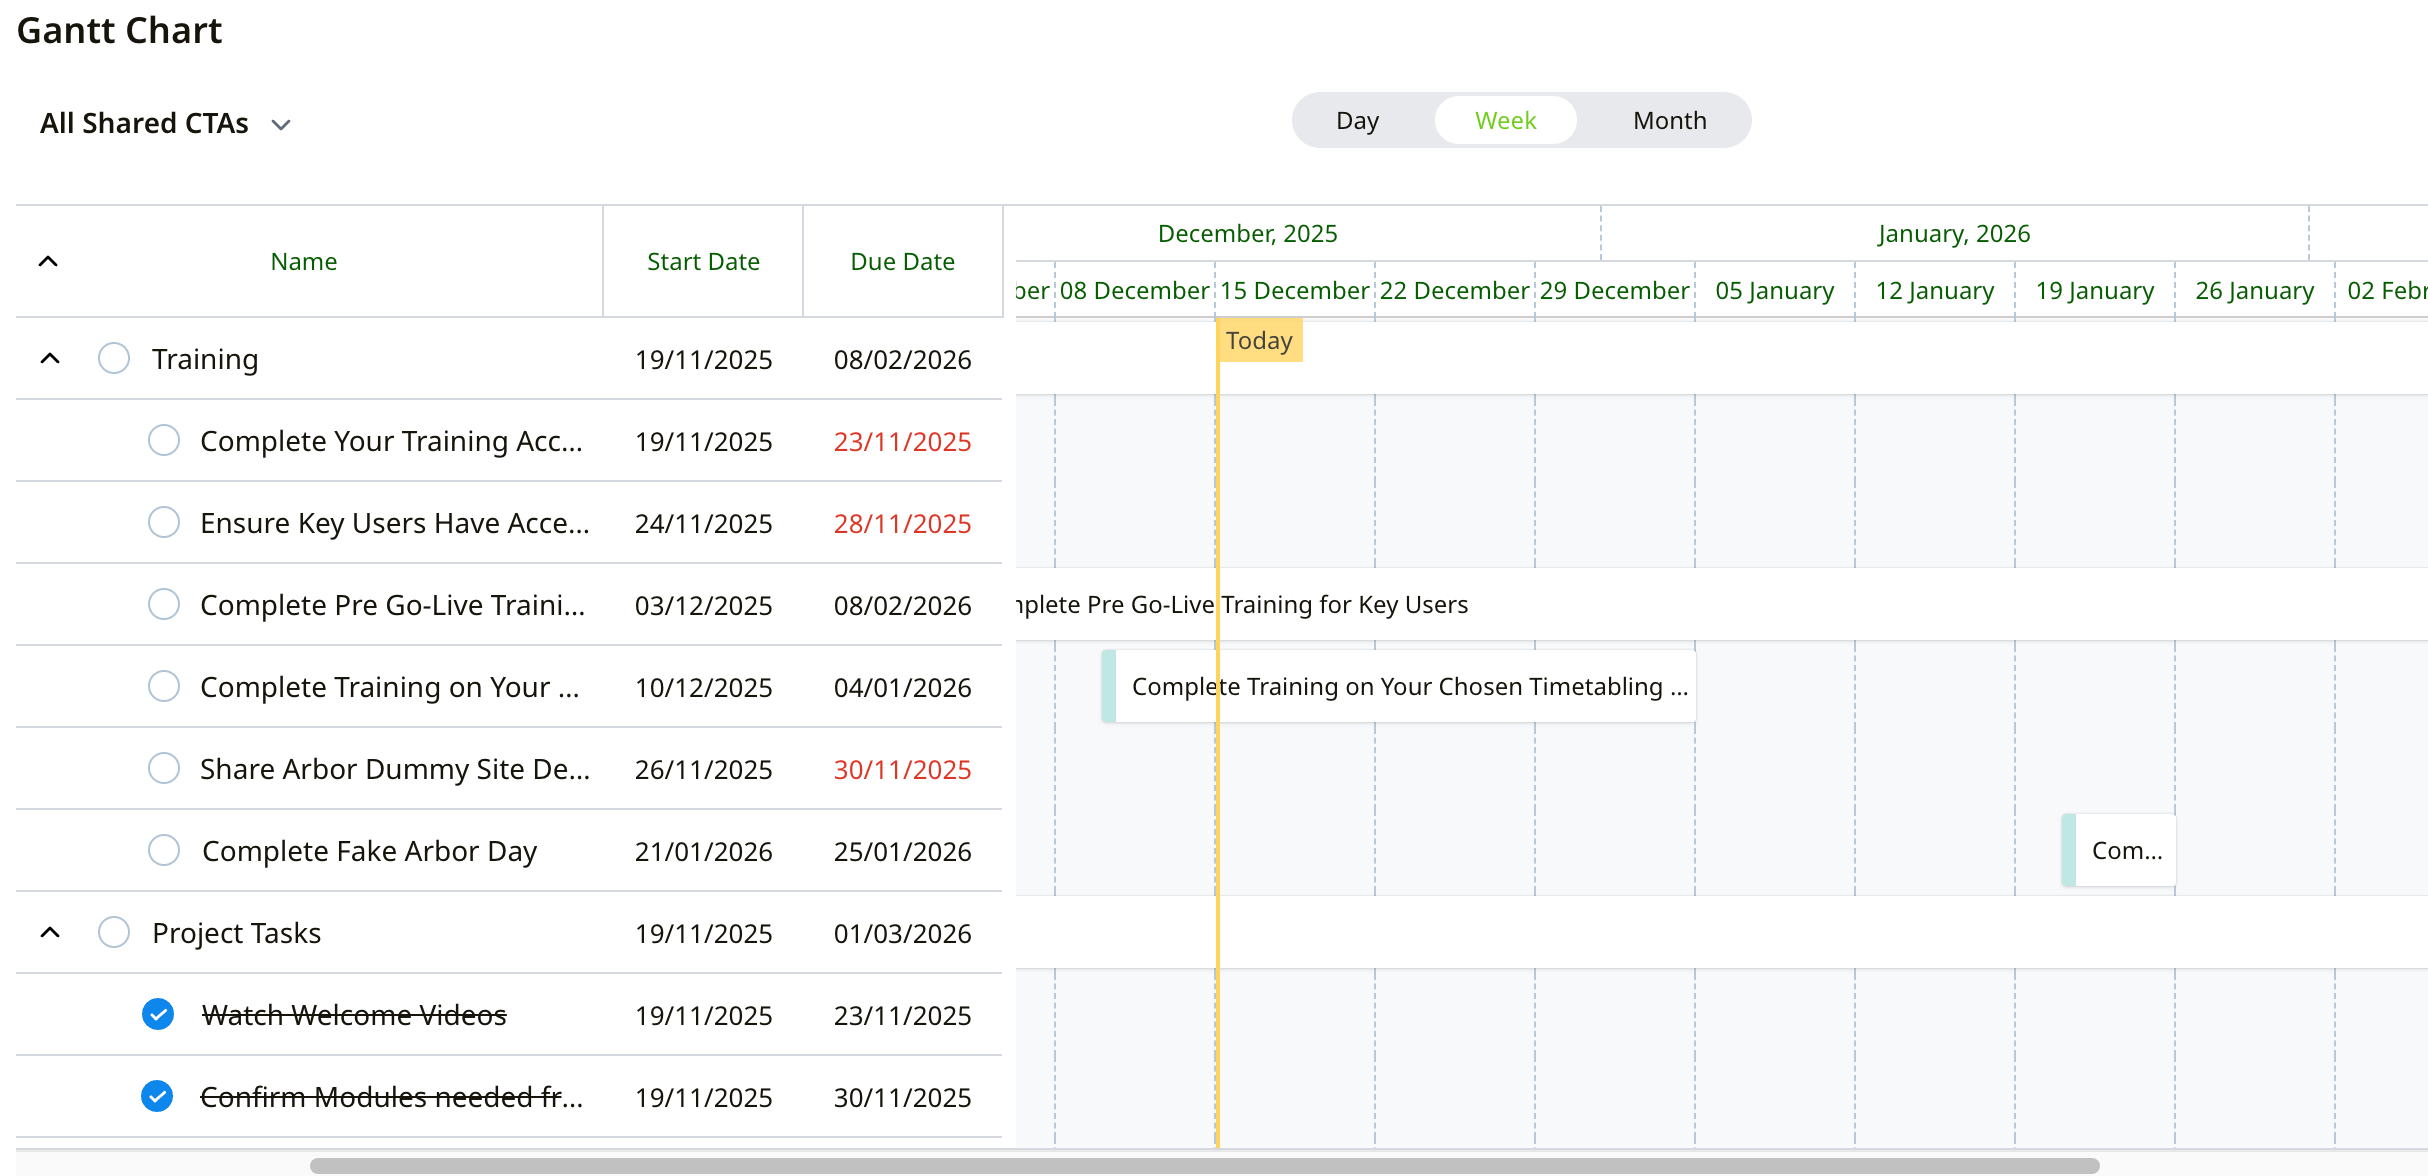2428x1176 pixels.
Task: Click the Due Date column header
Action: coord(902,261)
